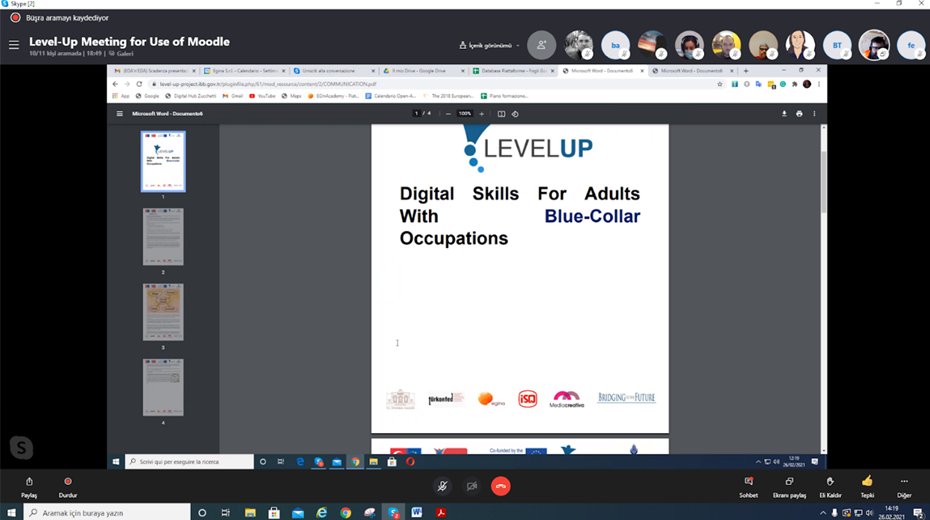Viewport: 930px width, 520px height.
Task: Click the Windows taskbar search box
Action: click(105, 512)
